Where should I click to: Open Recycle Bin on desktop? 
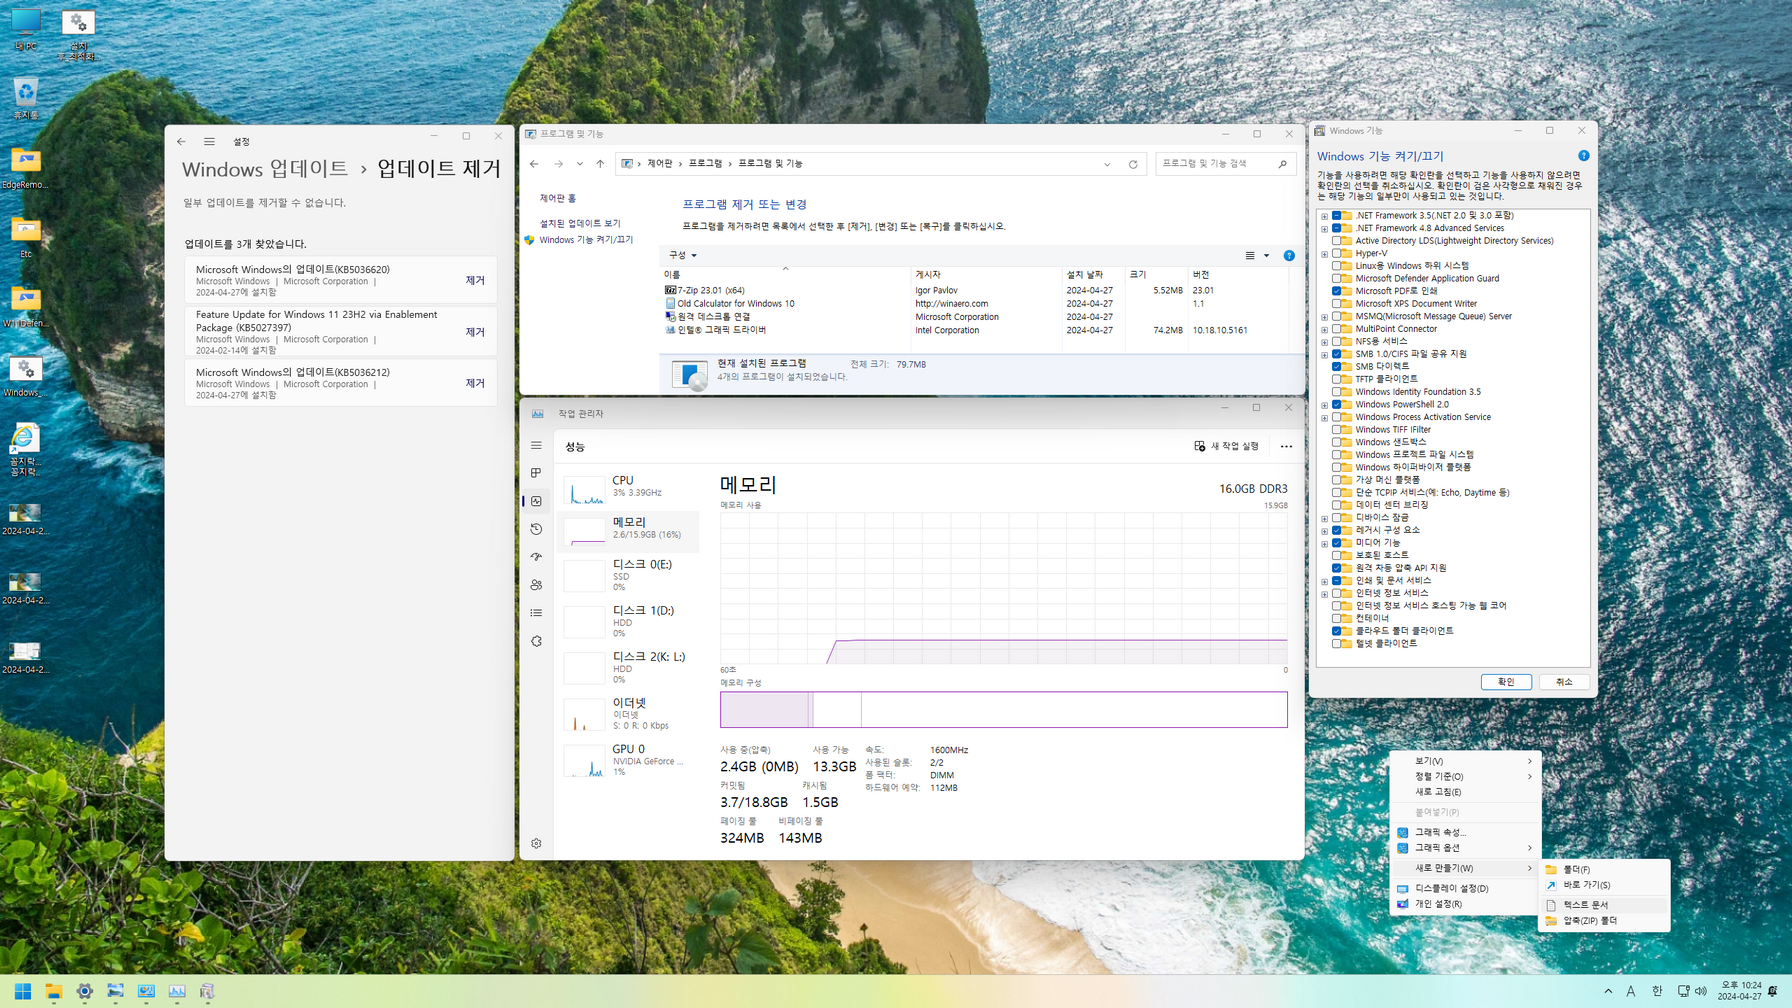click(25, 99)
